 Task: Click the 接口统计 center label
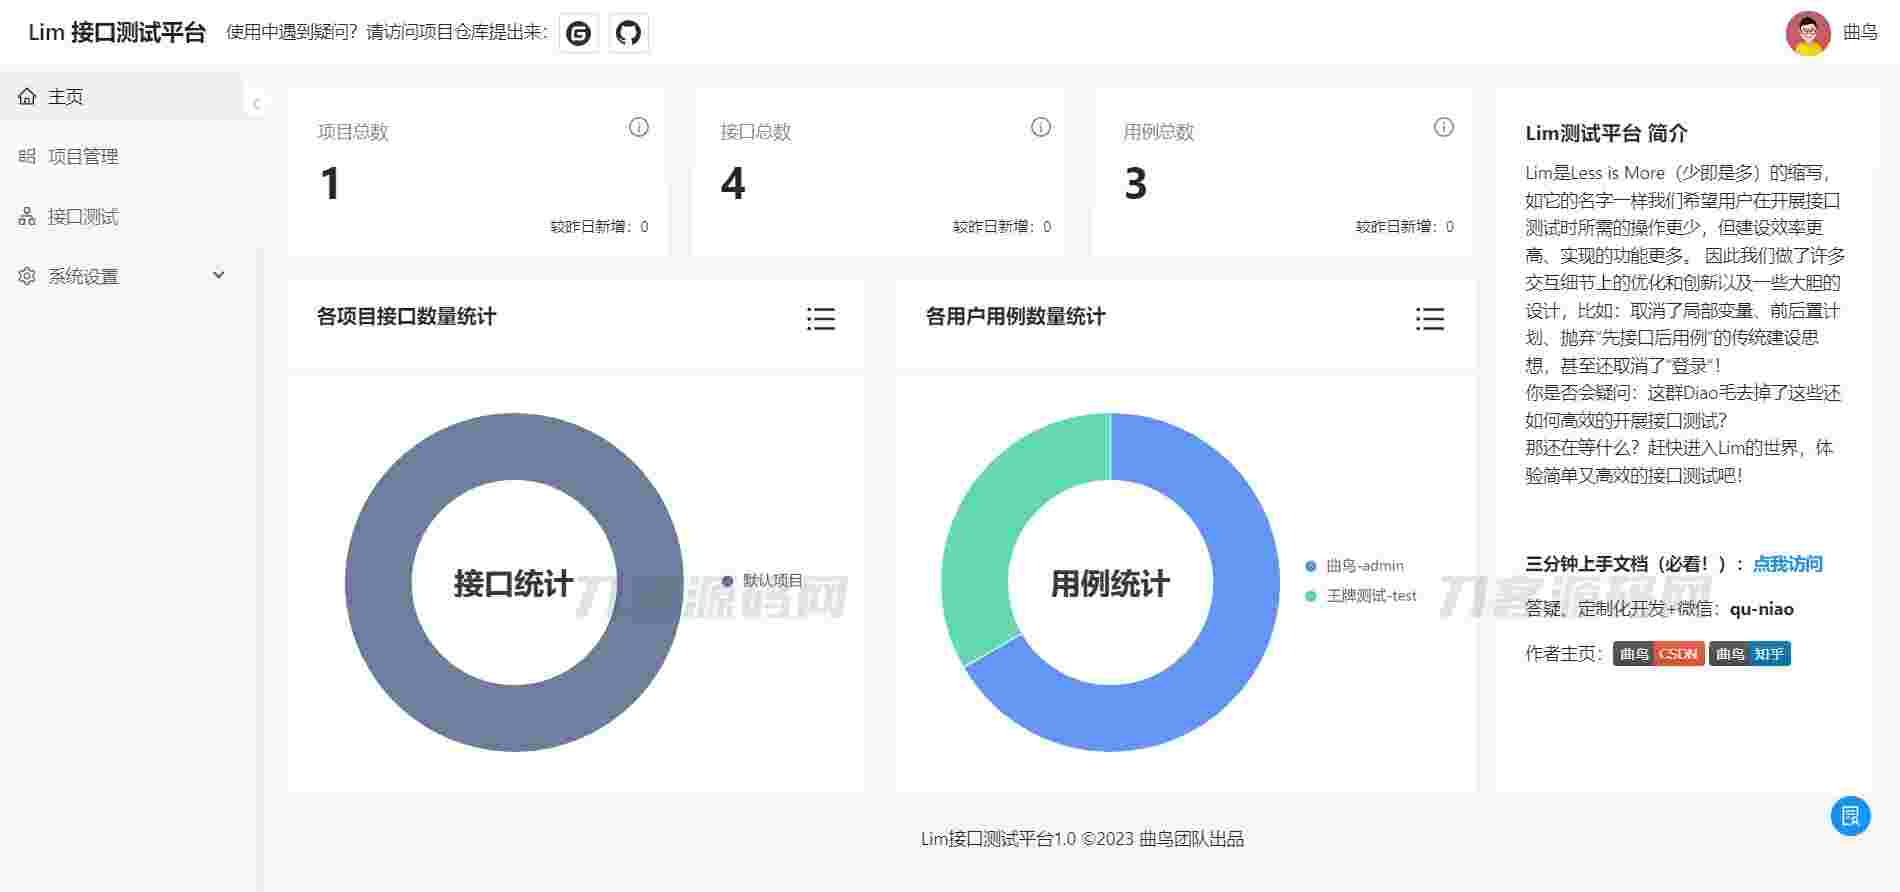click(513, 584)
